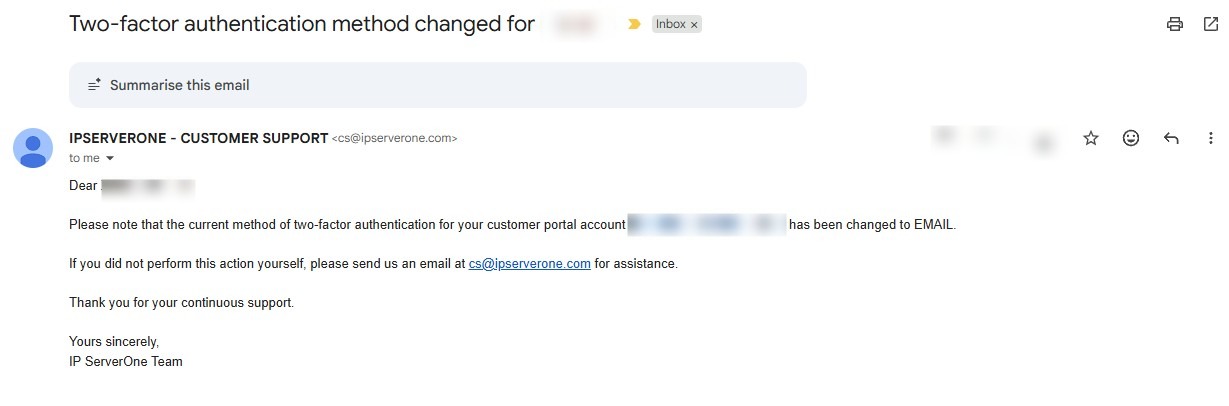The height and width of the screenshot is (406, 1229).
Task: Click the Inbox label chip
Action: click(x=670, y=24)
